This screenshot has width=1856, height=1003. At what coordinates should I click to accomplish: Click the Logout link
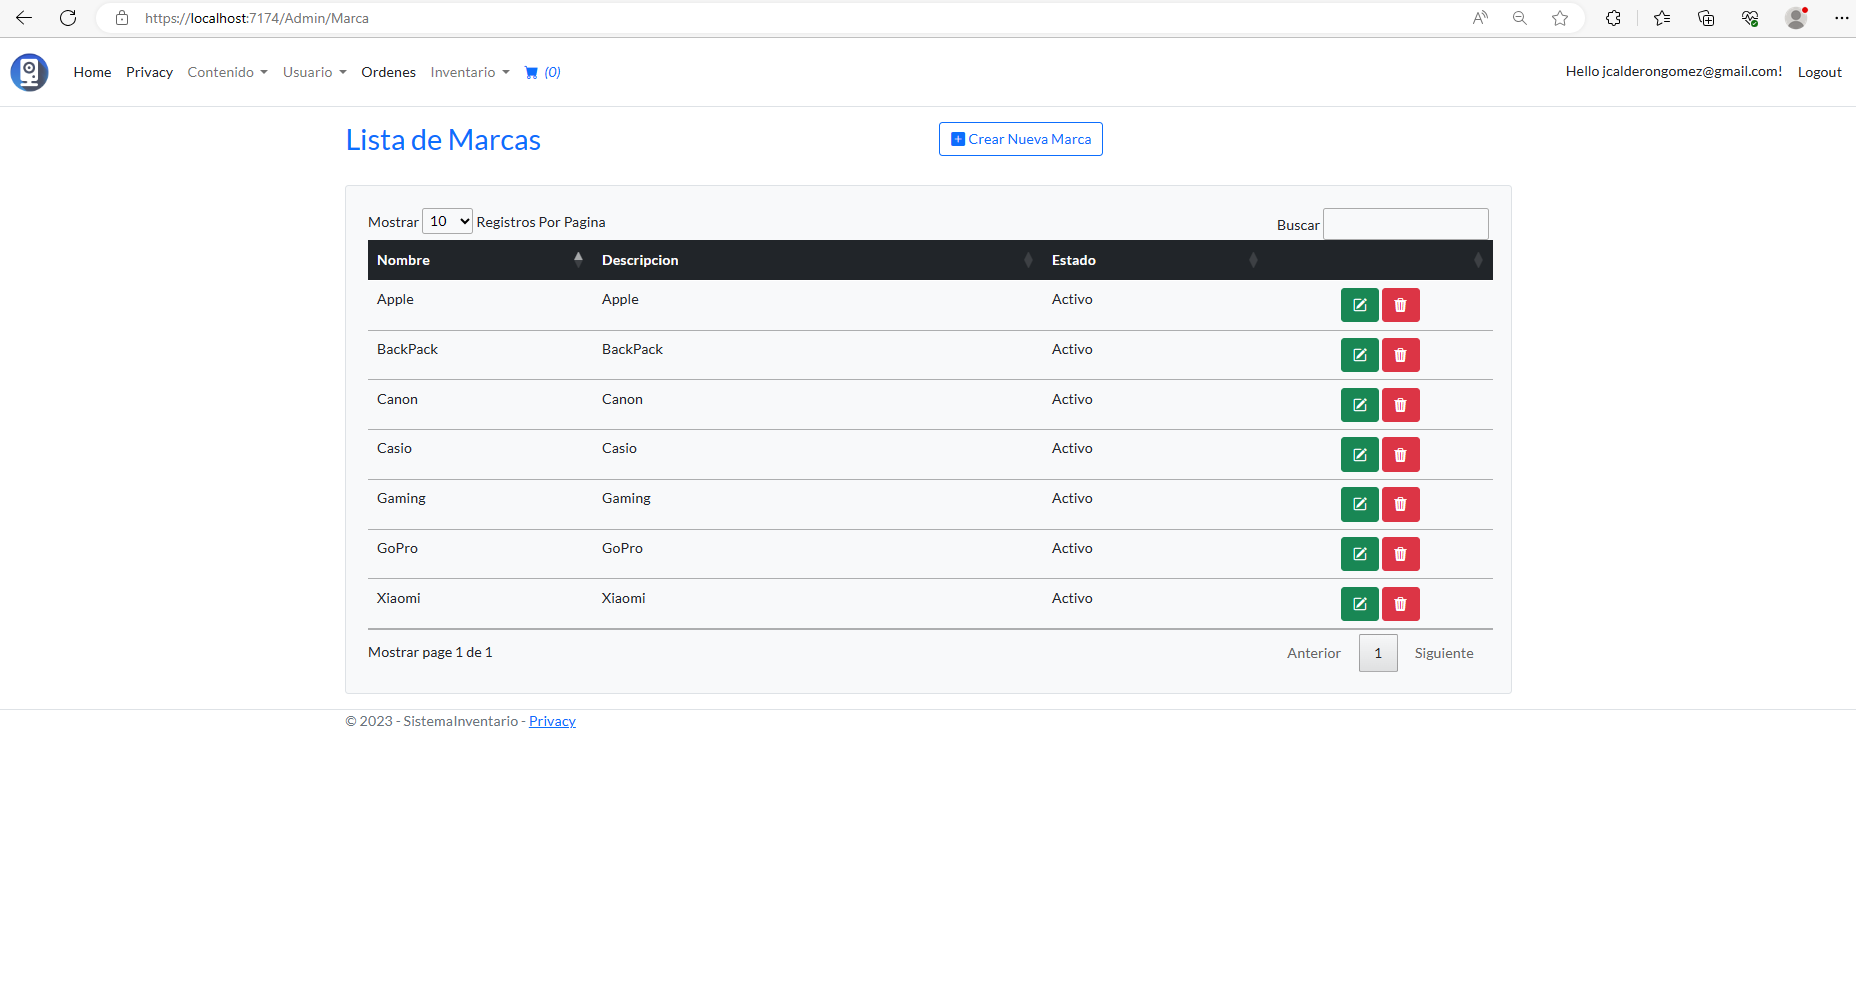(x=1819, y=72)
